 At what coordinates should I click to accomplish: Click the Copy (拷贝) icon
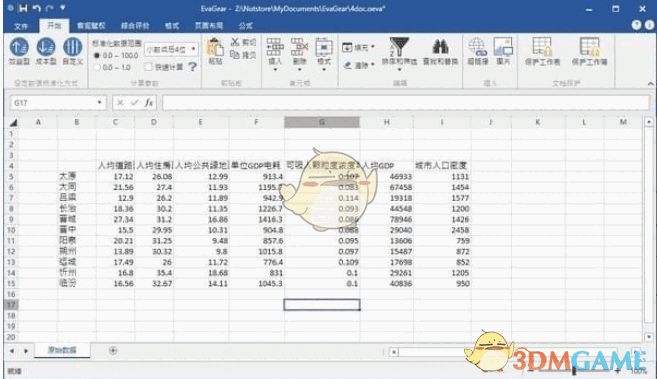235,54
